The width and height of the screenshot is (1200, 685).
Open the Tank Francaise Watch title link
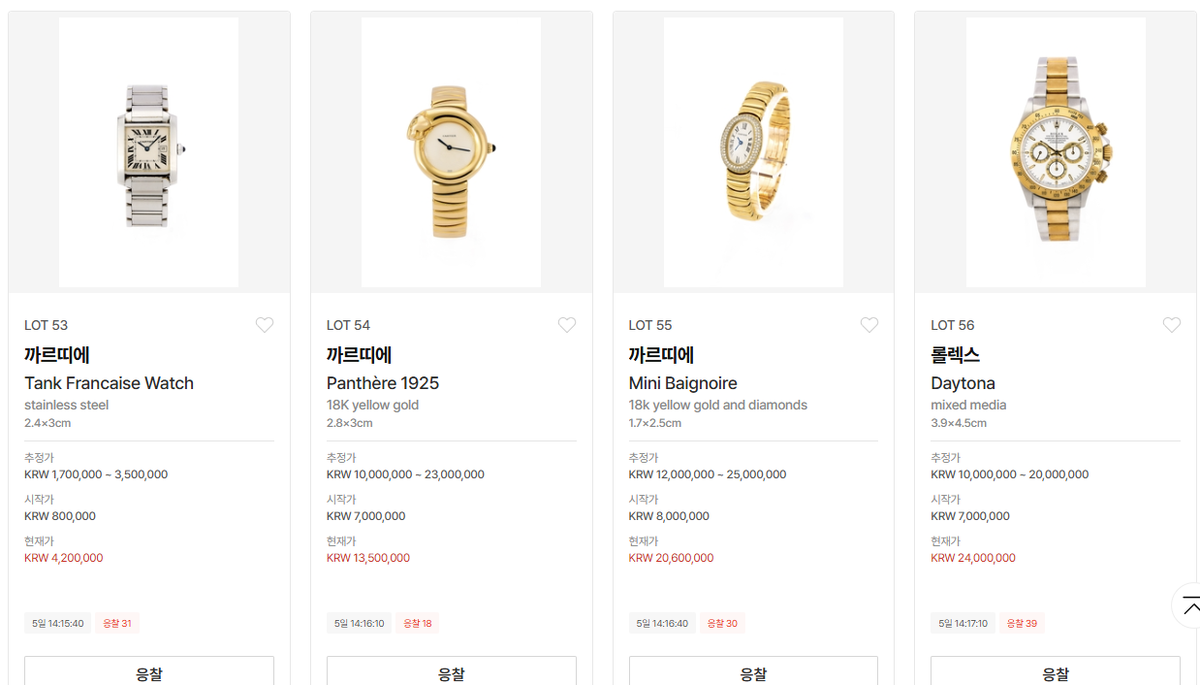[x=109, y=383]
